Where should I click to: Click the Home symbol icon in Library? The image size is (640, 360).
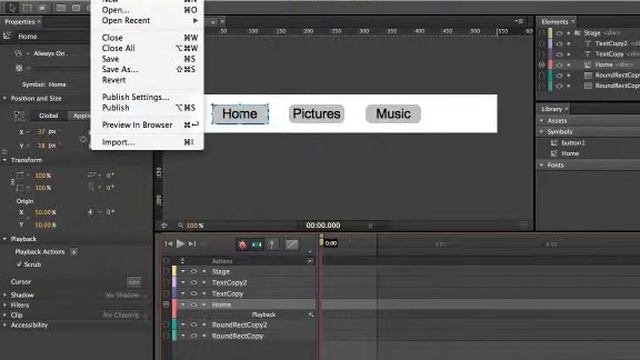coord(554,153)
